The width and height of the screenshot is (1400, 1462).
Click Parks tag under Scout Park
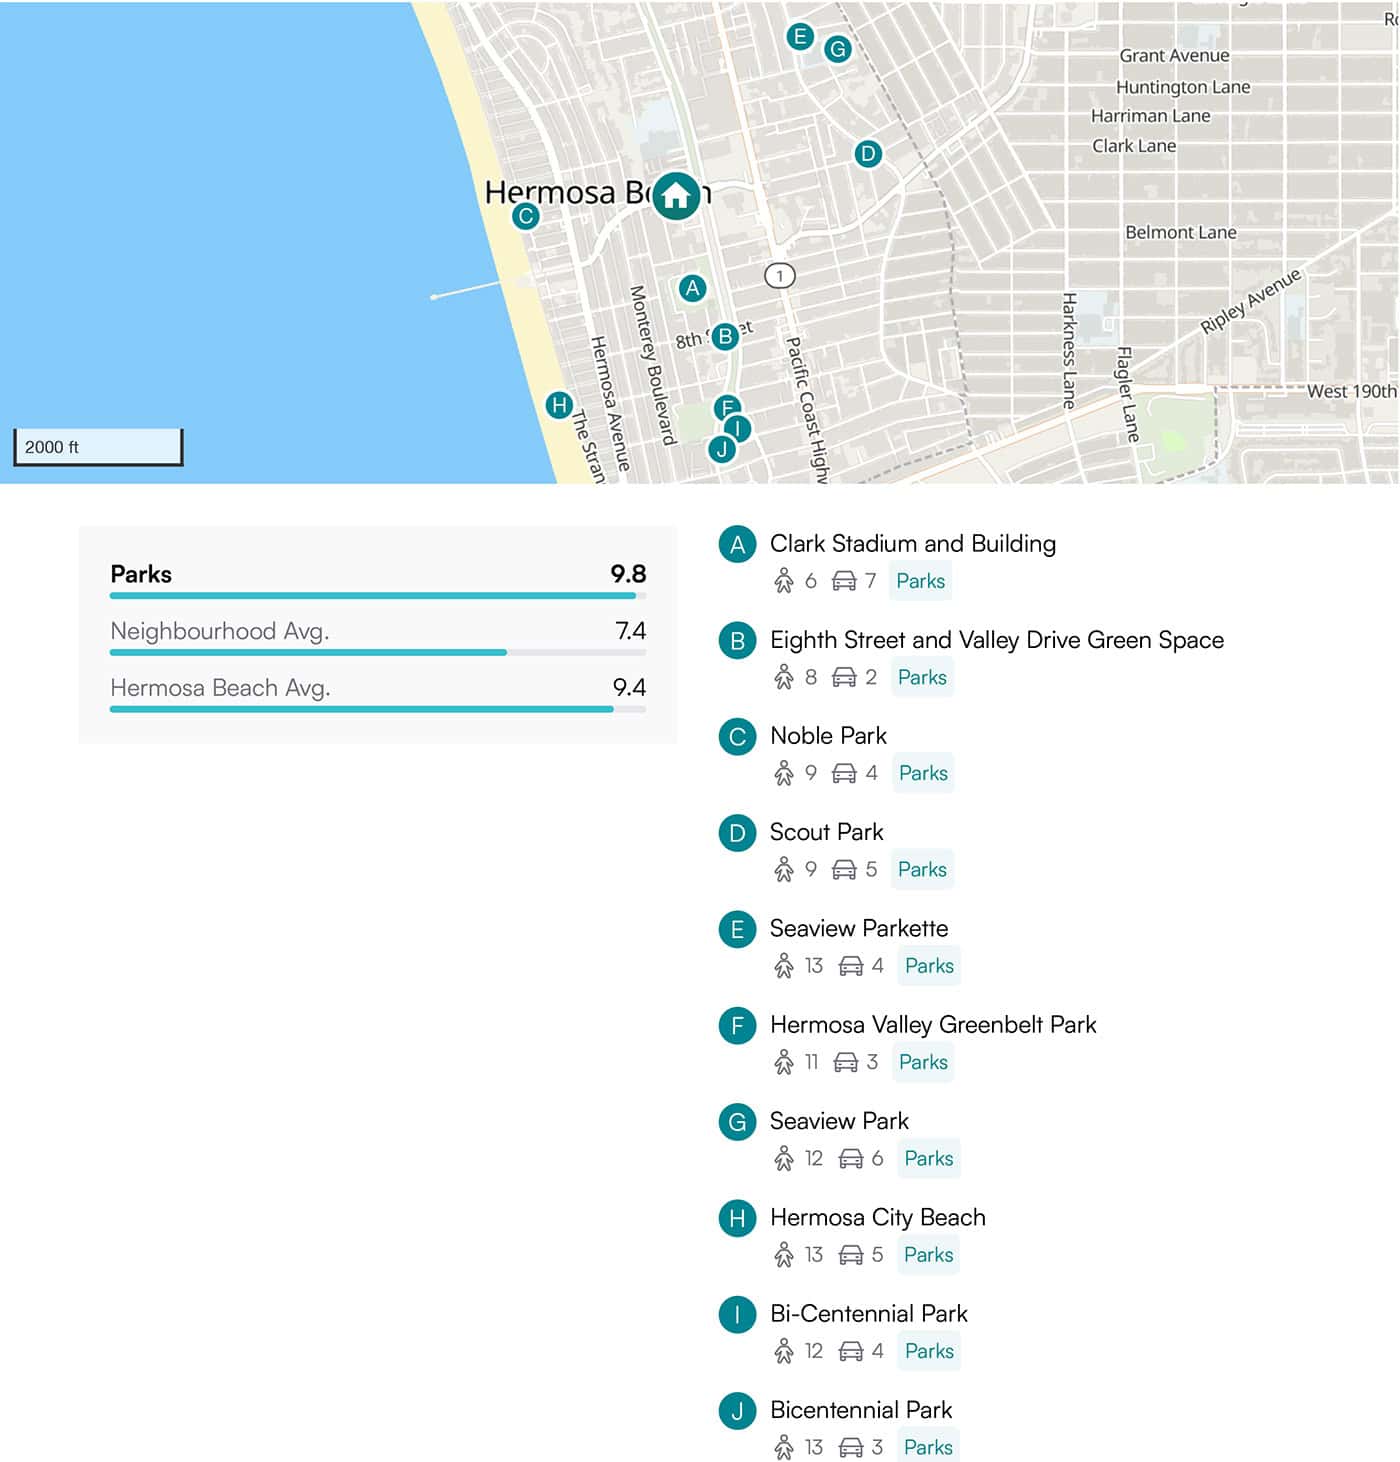click(922, 870)
